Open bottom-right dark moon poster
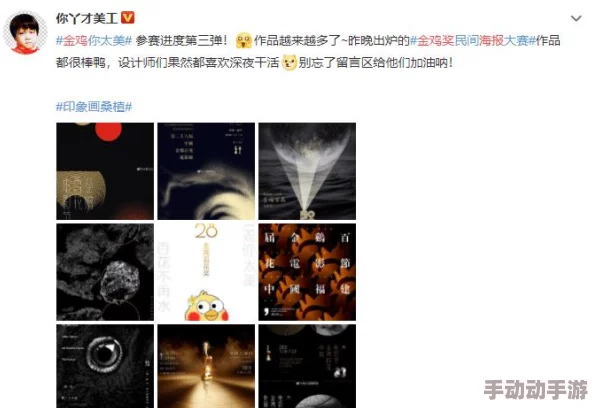 (x=307, y=366)
